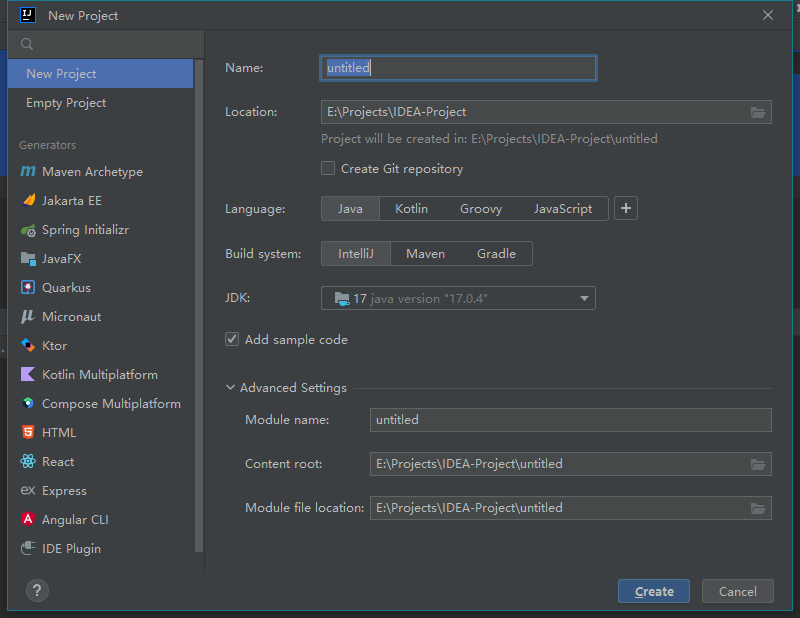Select JavaScript language option
The image size is (800, 618).
tap(563, 209)
